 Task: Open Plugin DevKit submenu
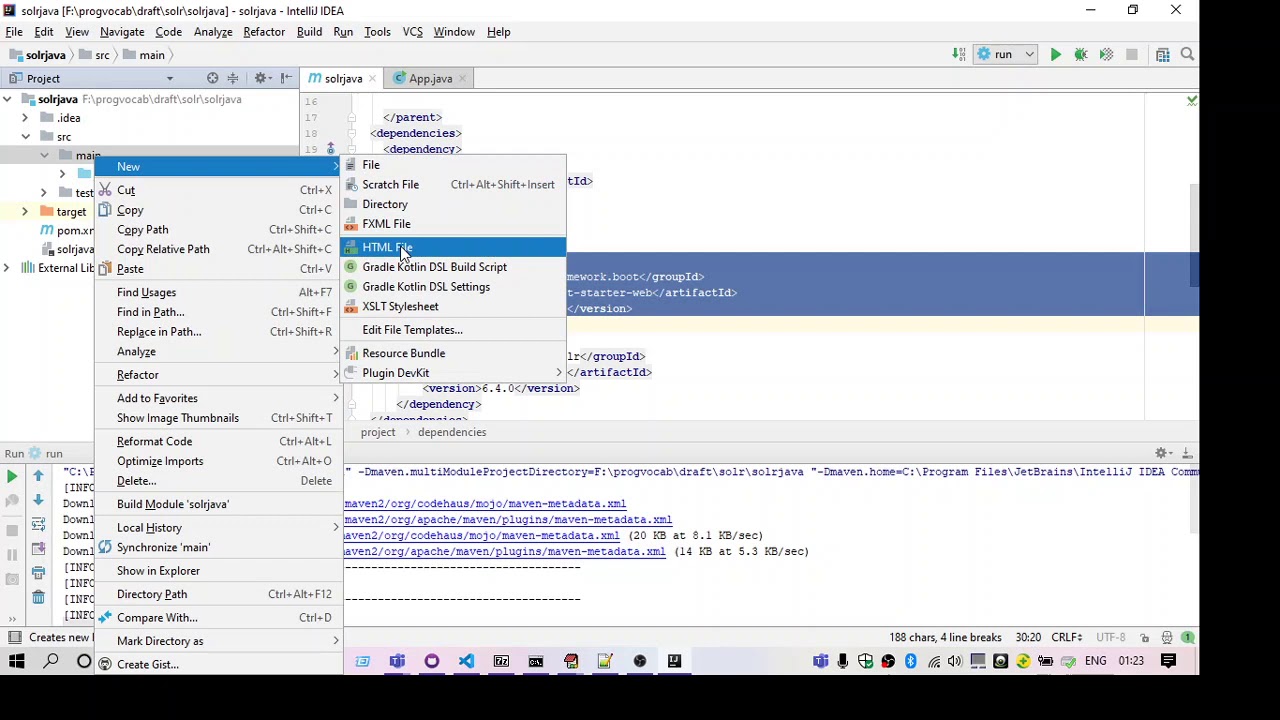(453, 373)
